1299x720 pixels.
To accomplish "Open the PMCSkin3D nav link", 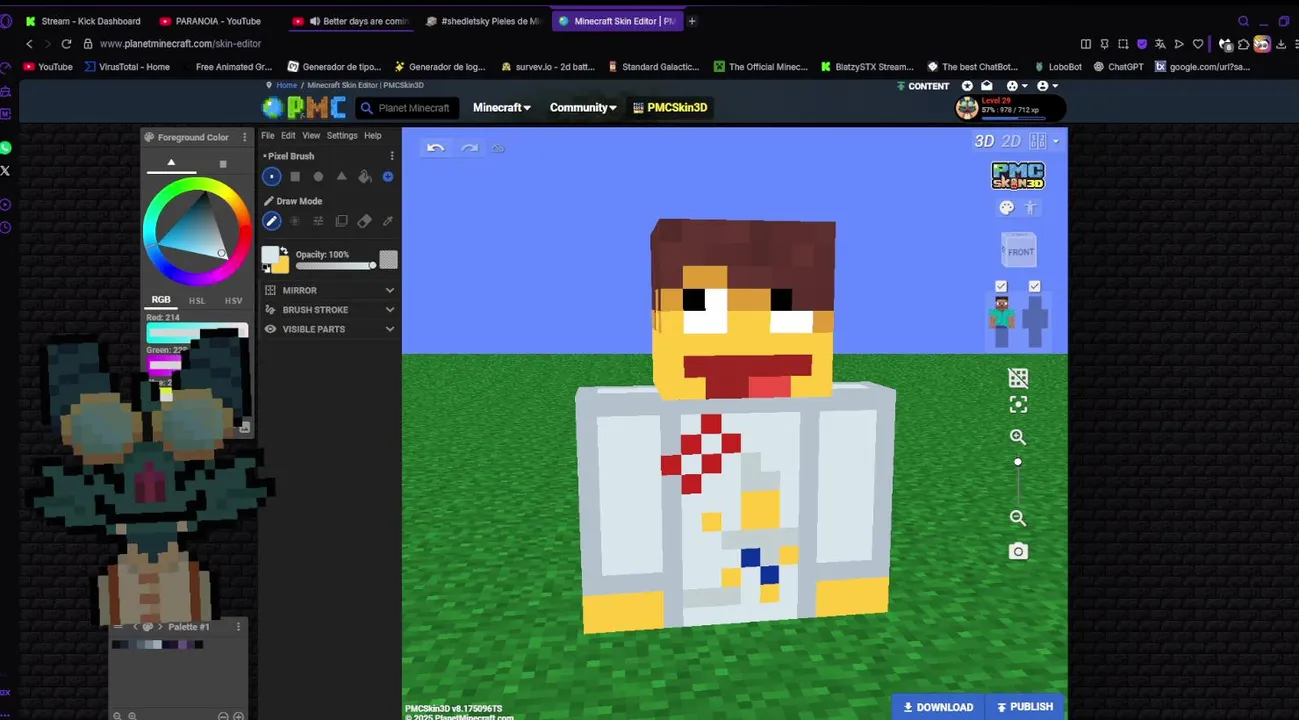I will pyautogui.click(x=670, y=108).
